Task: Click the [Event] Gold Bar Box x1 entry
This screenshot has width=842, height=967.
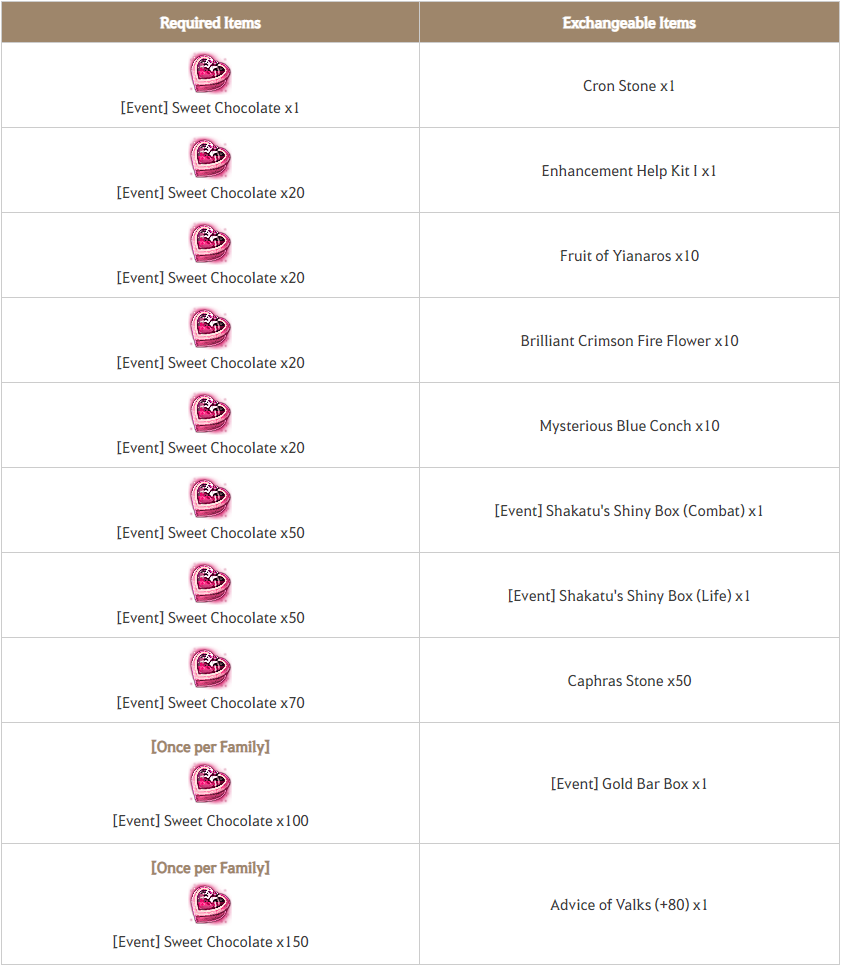Action: pos(629,784)
